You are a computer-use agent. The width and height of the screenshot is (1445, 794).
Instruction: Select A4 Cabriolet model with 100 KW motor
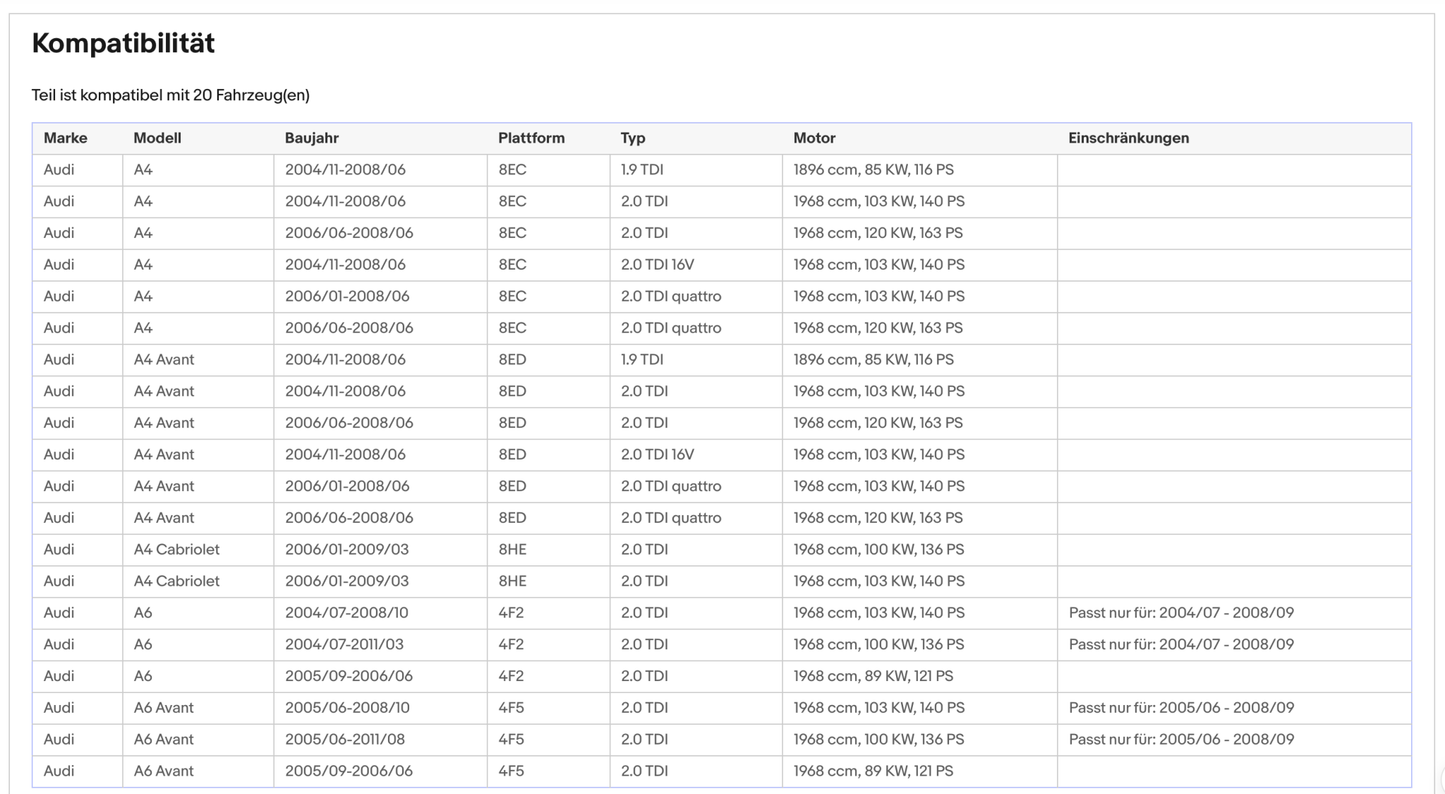point(176,550)
